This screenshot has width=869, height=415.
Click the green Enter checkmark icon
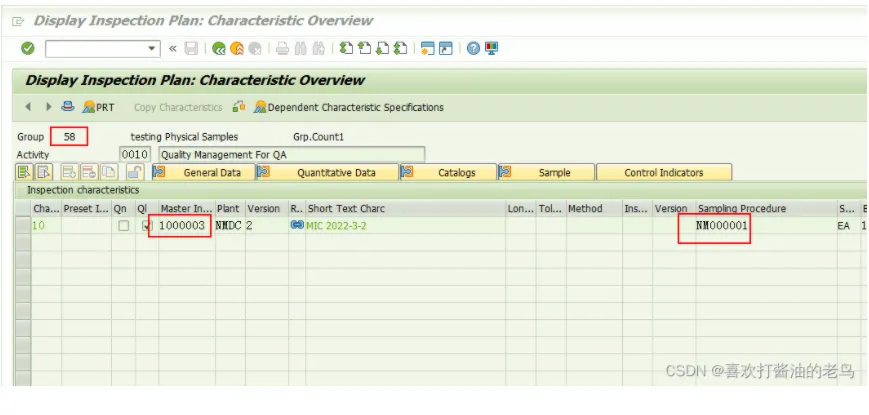[28, 49]
